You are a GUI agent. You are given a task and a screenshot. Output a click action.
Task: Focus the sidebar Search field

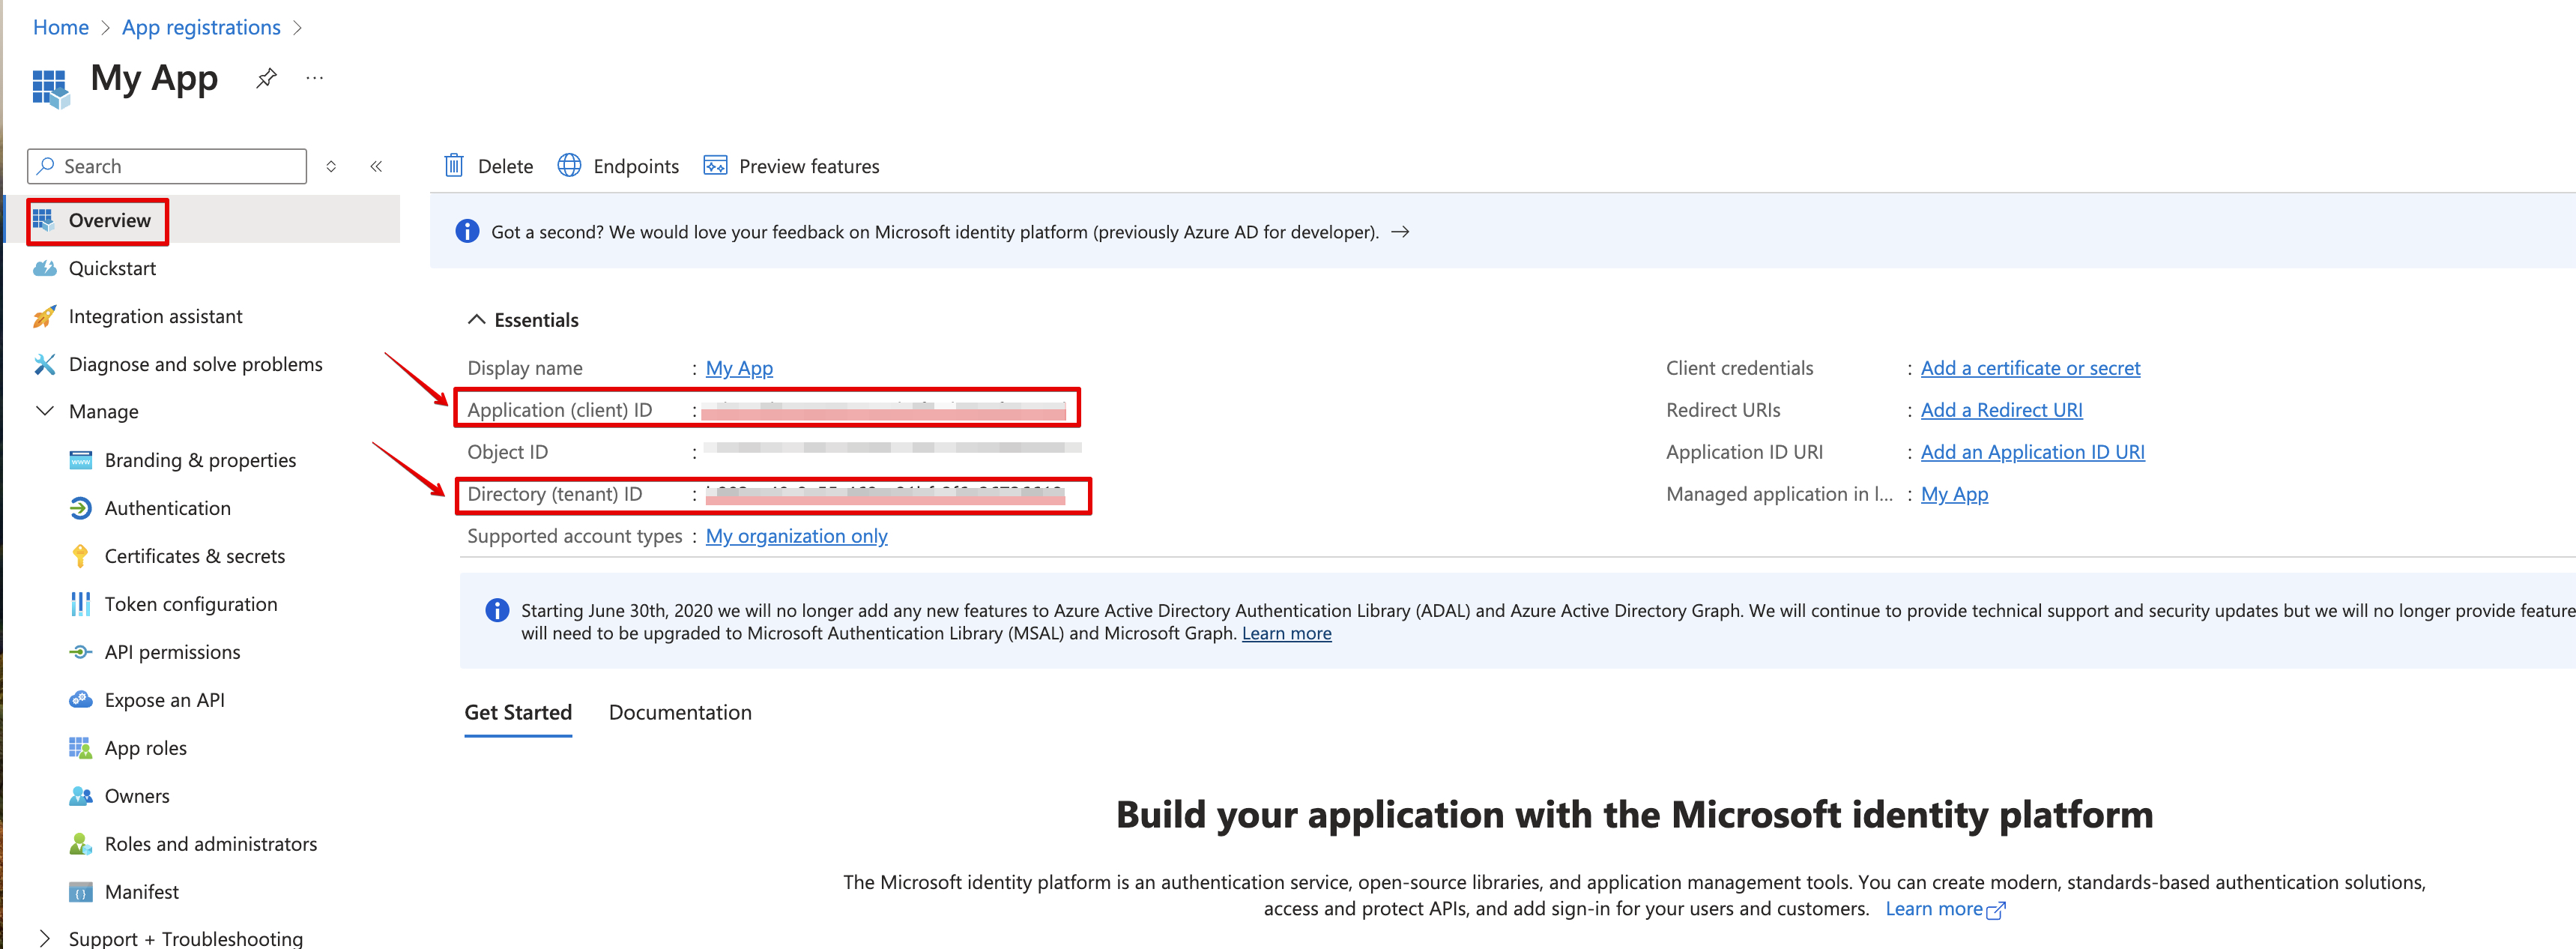pyautogui.click(x=167, y=166)
